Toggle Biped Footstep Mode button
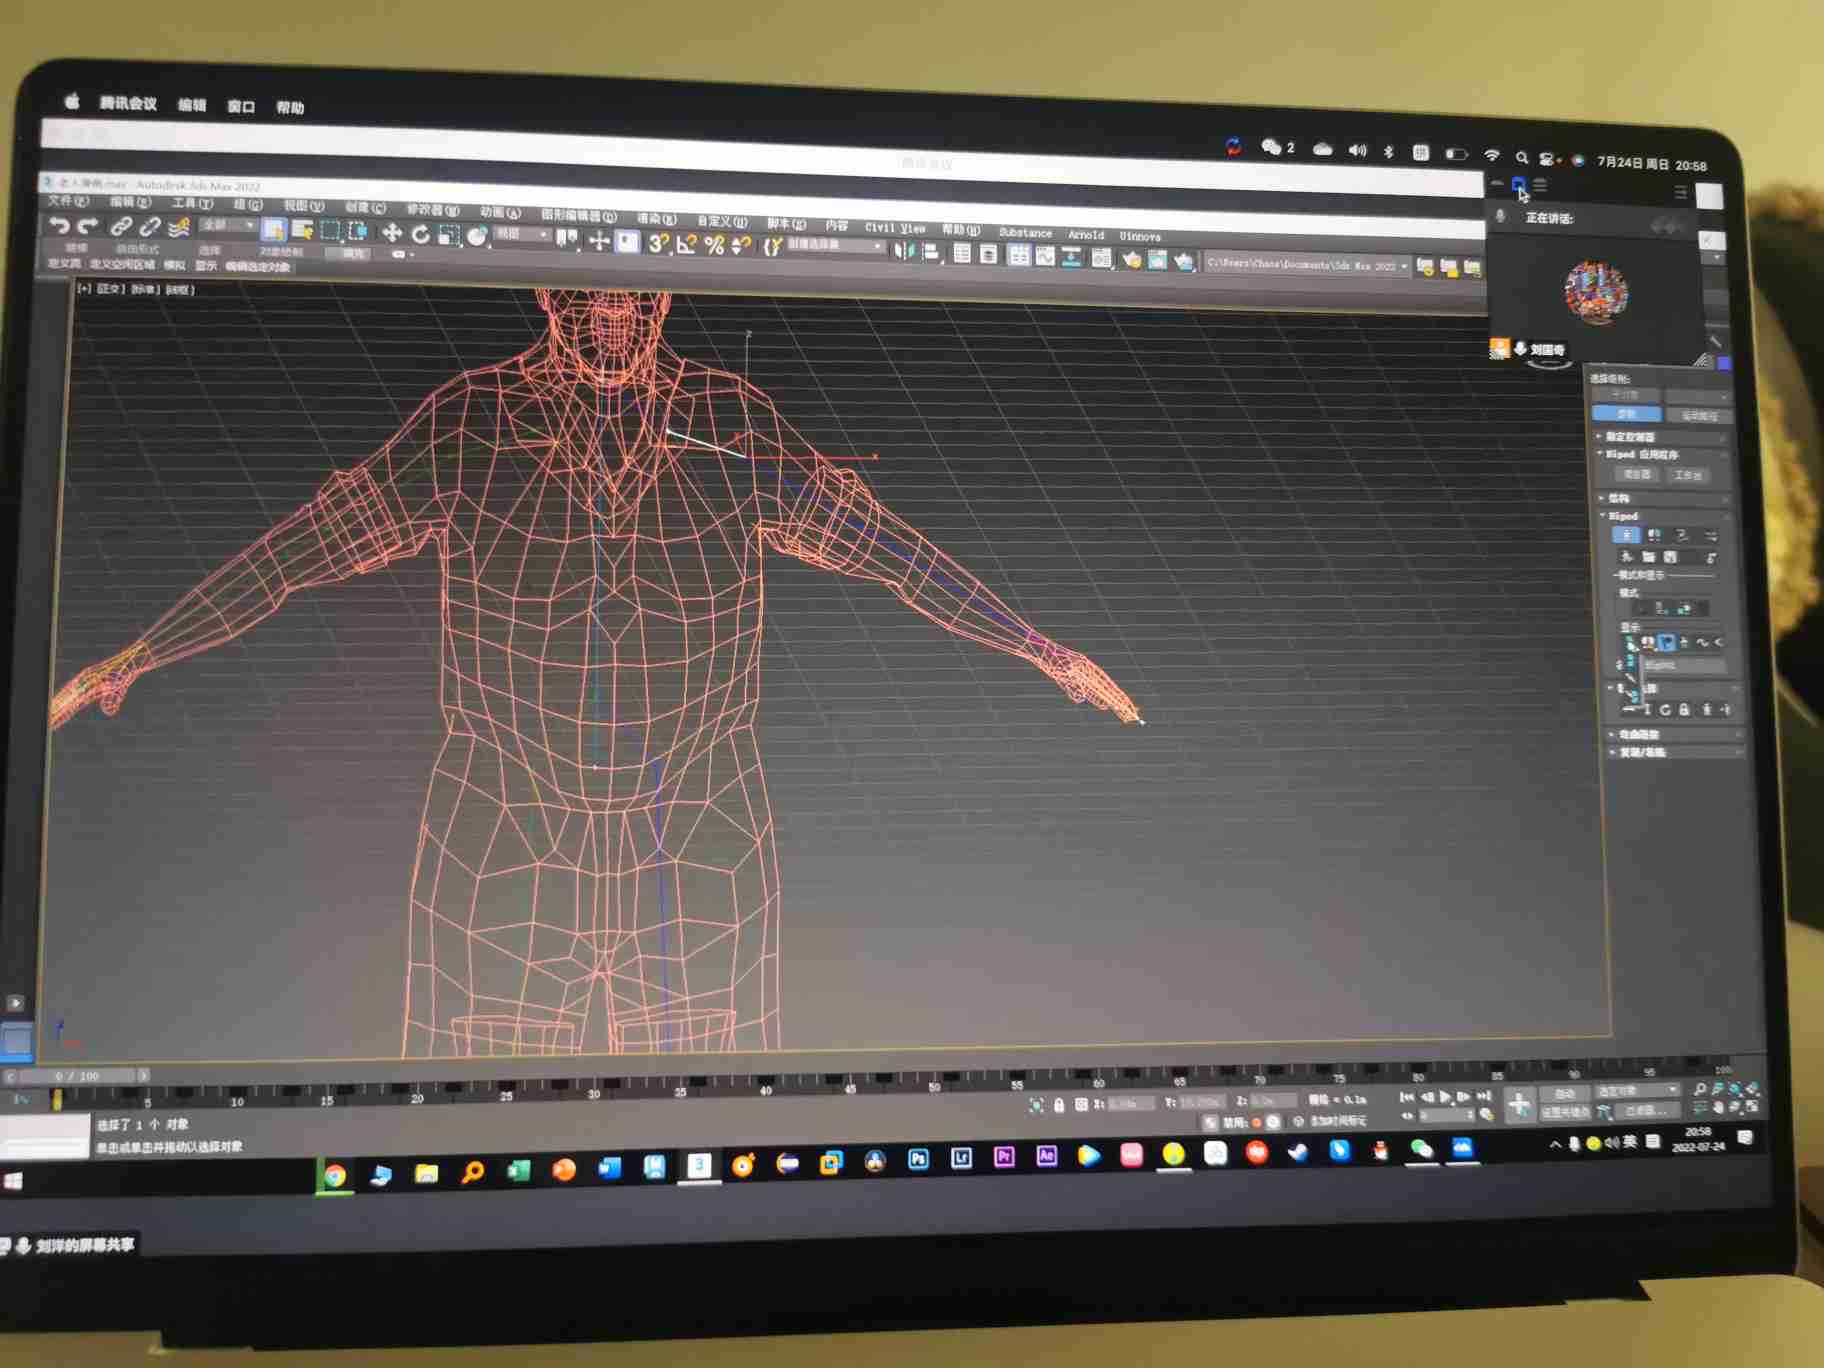Image resolution: width=1824 pixels, height=1368 pixels. [x=1653, y=535]
